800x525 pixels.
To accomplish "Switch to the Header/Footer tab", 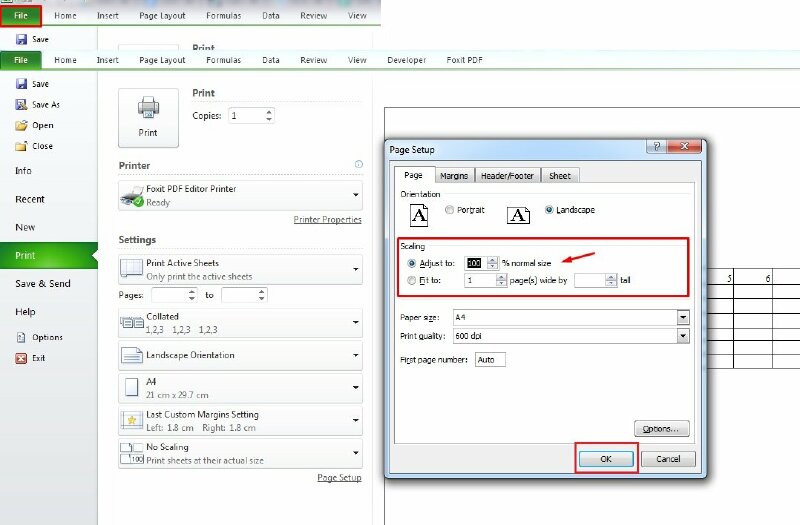I will pyautogui.click(x=507, y=176).
